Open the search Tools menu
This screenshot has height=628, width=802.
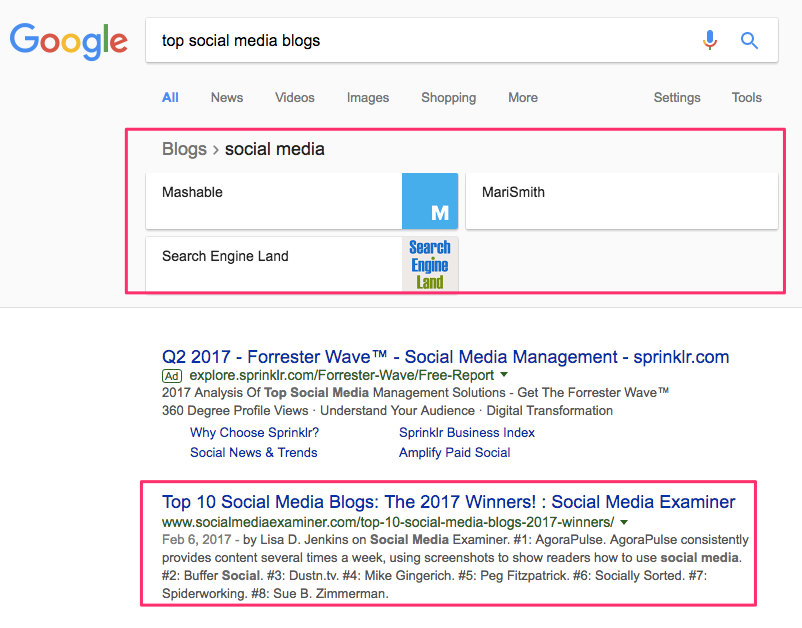(746, 98)
